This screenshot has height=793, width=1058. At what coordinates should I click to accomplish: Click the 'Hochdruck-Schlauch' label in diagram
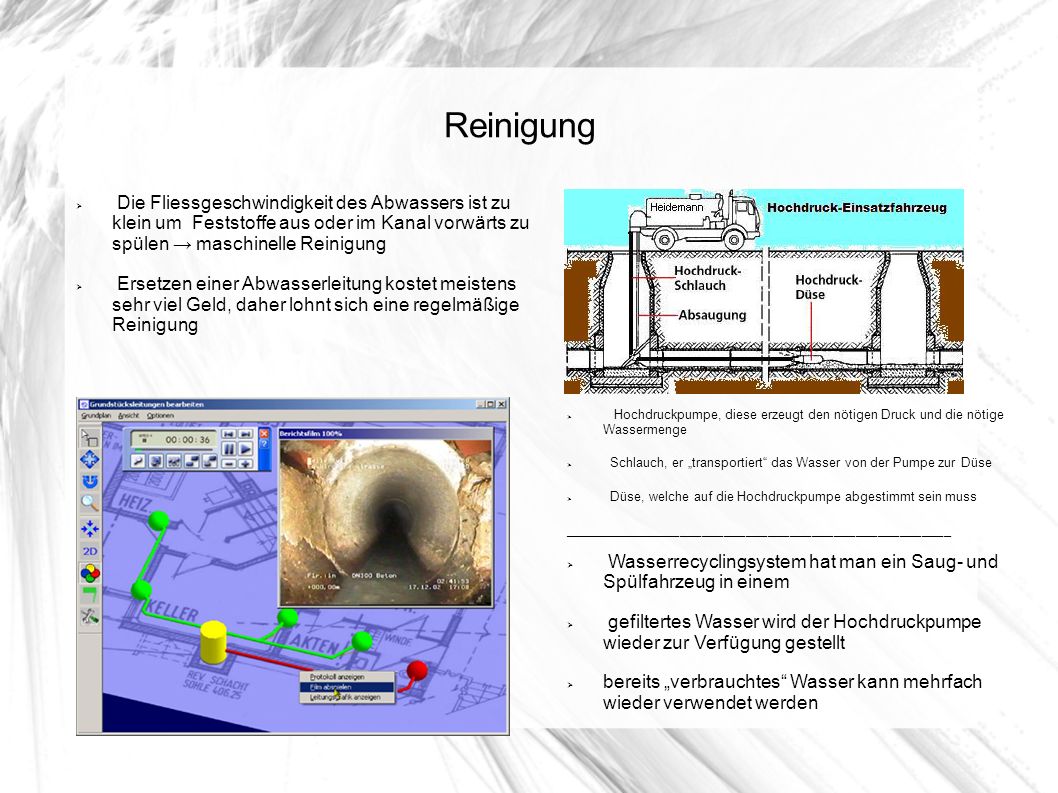707,278
